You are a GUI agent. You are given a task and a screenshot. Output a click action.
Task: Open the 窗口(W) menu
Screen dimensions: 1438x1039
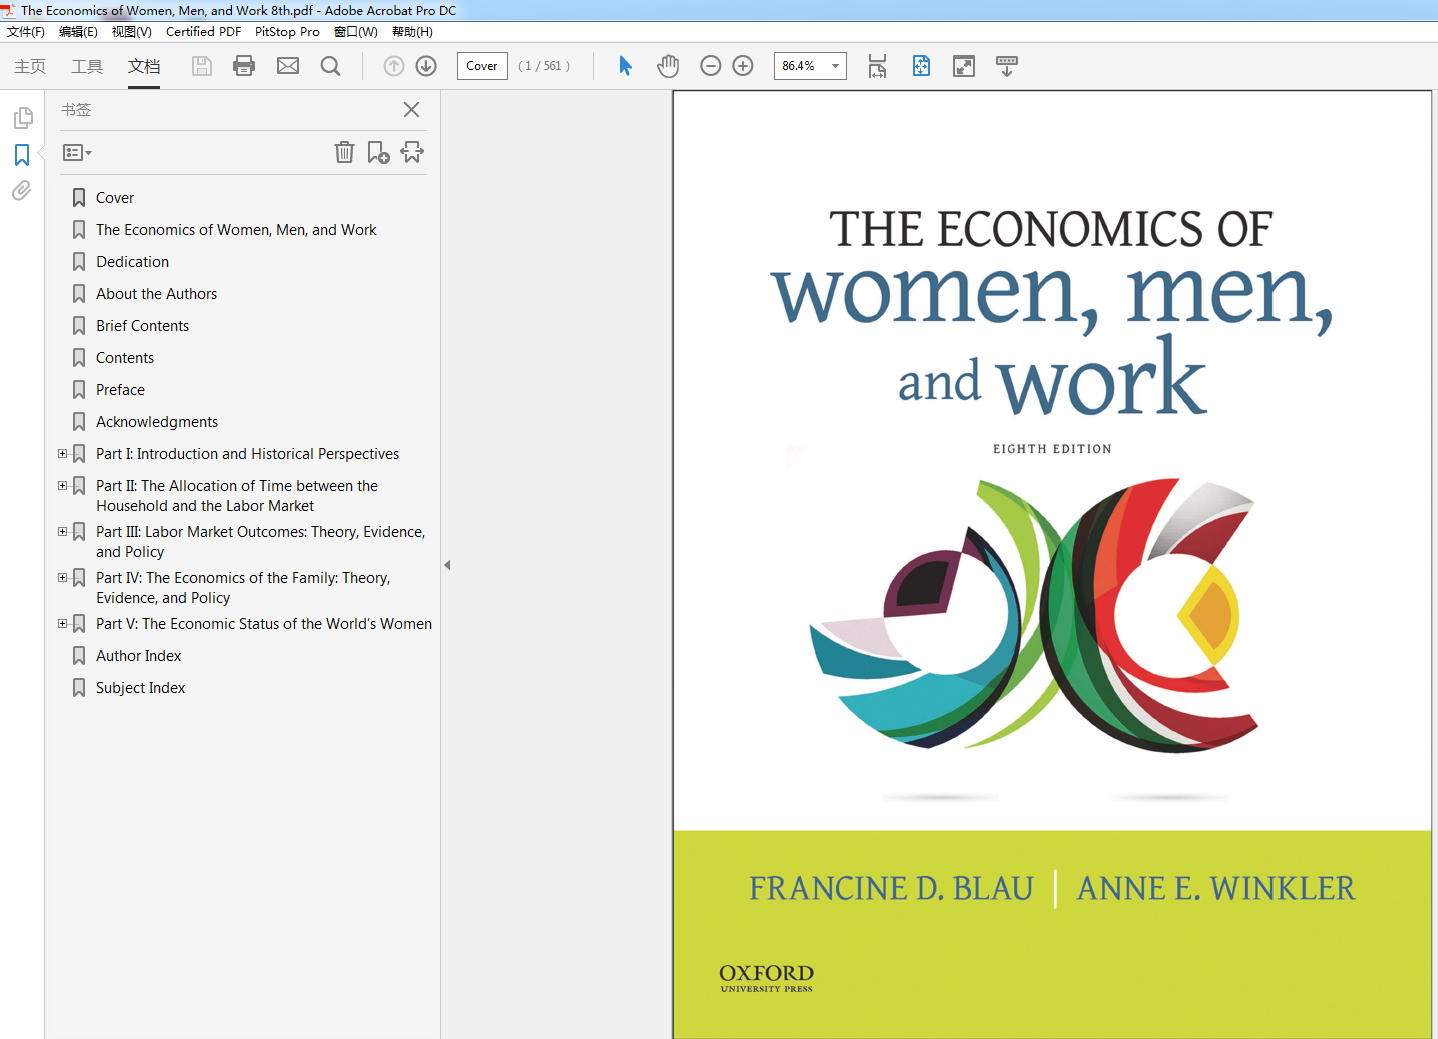(x=356, y=32)
